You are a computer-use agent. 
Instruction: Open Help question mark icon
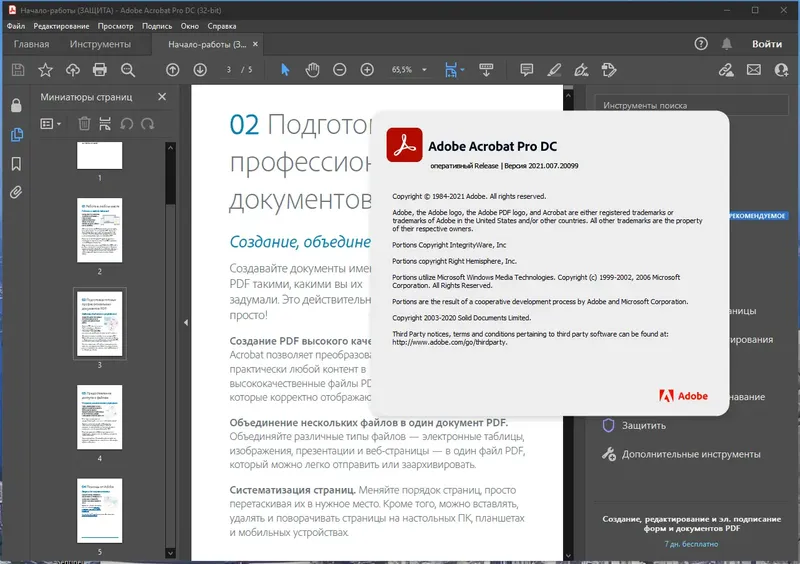coord(701,44)
